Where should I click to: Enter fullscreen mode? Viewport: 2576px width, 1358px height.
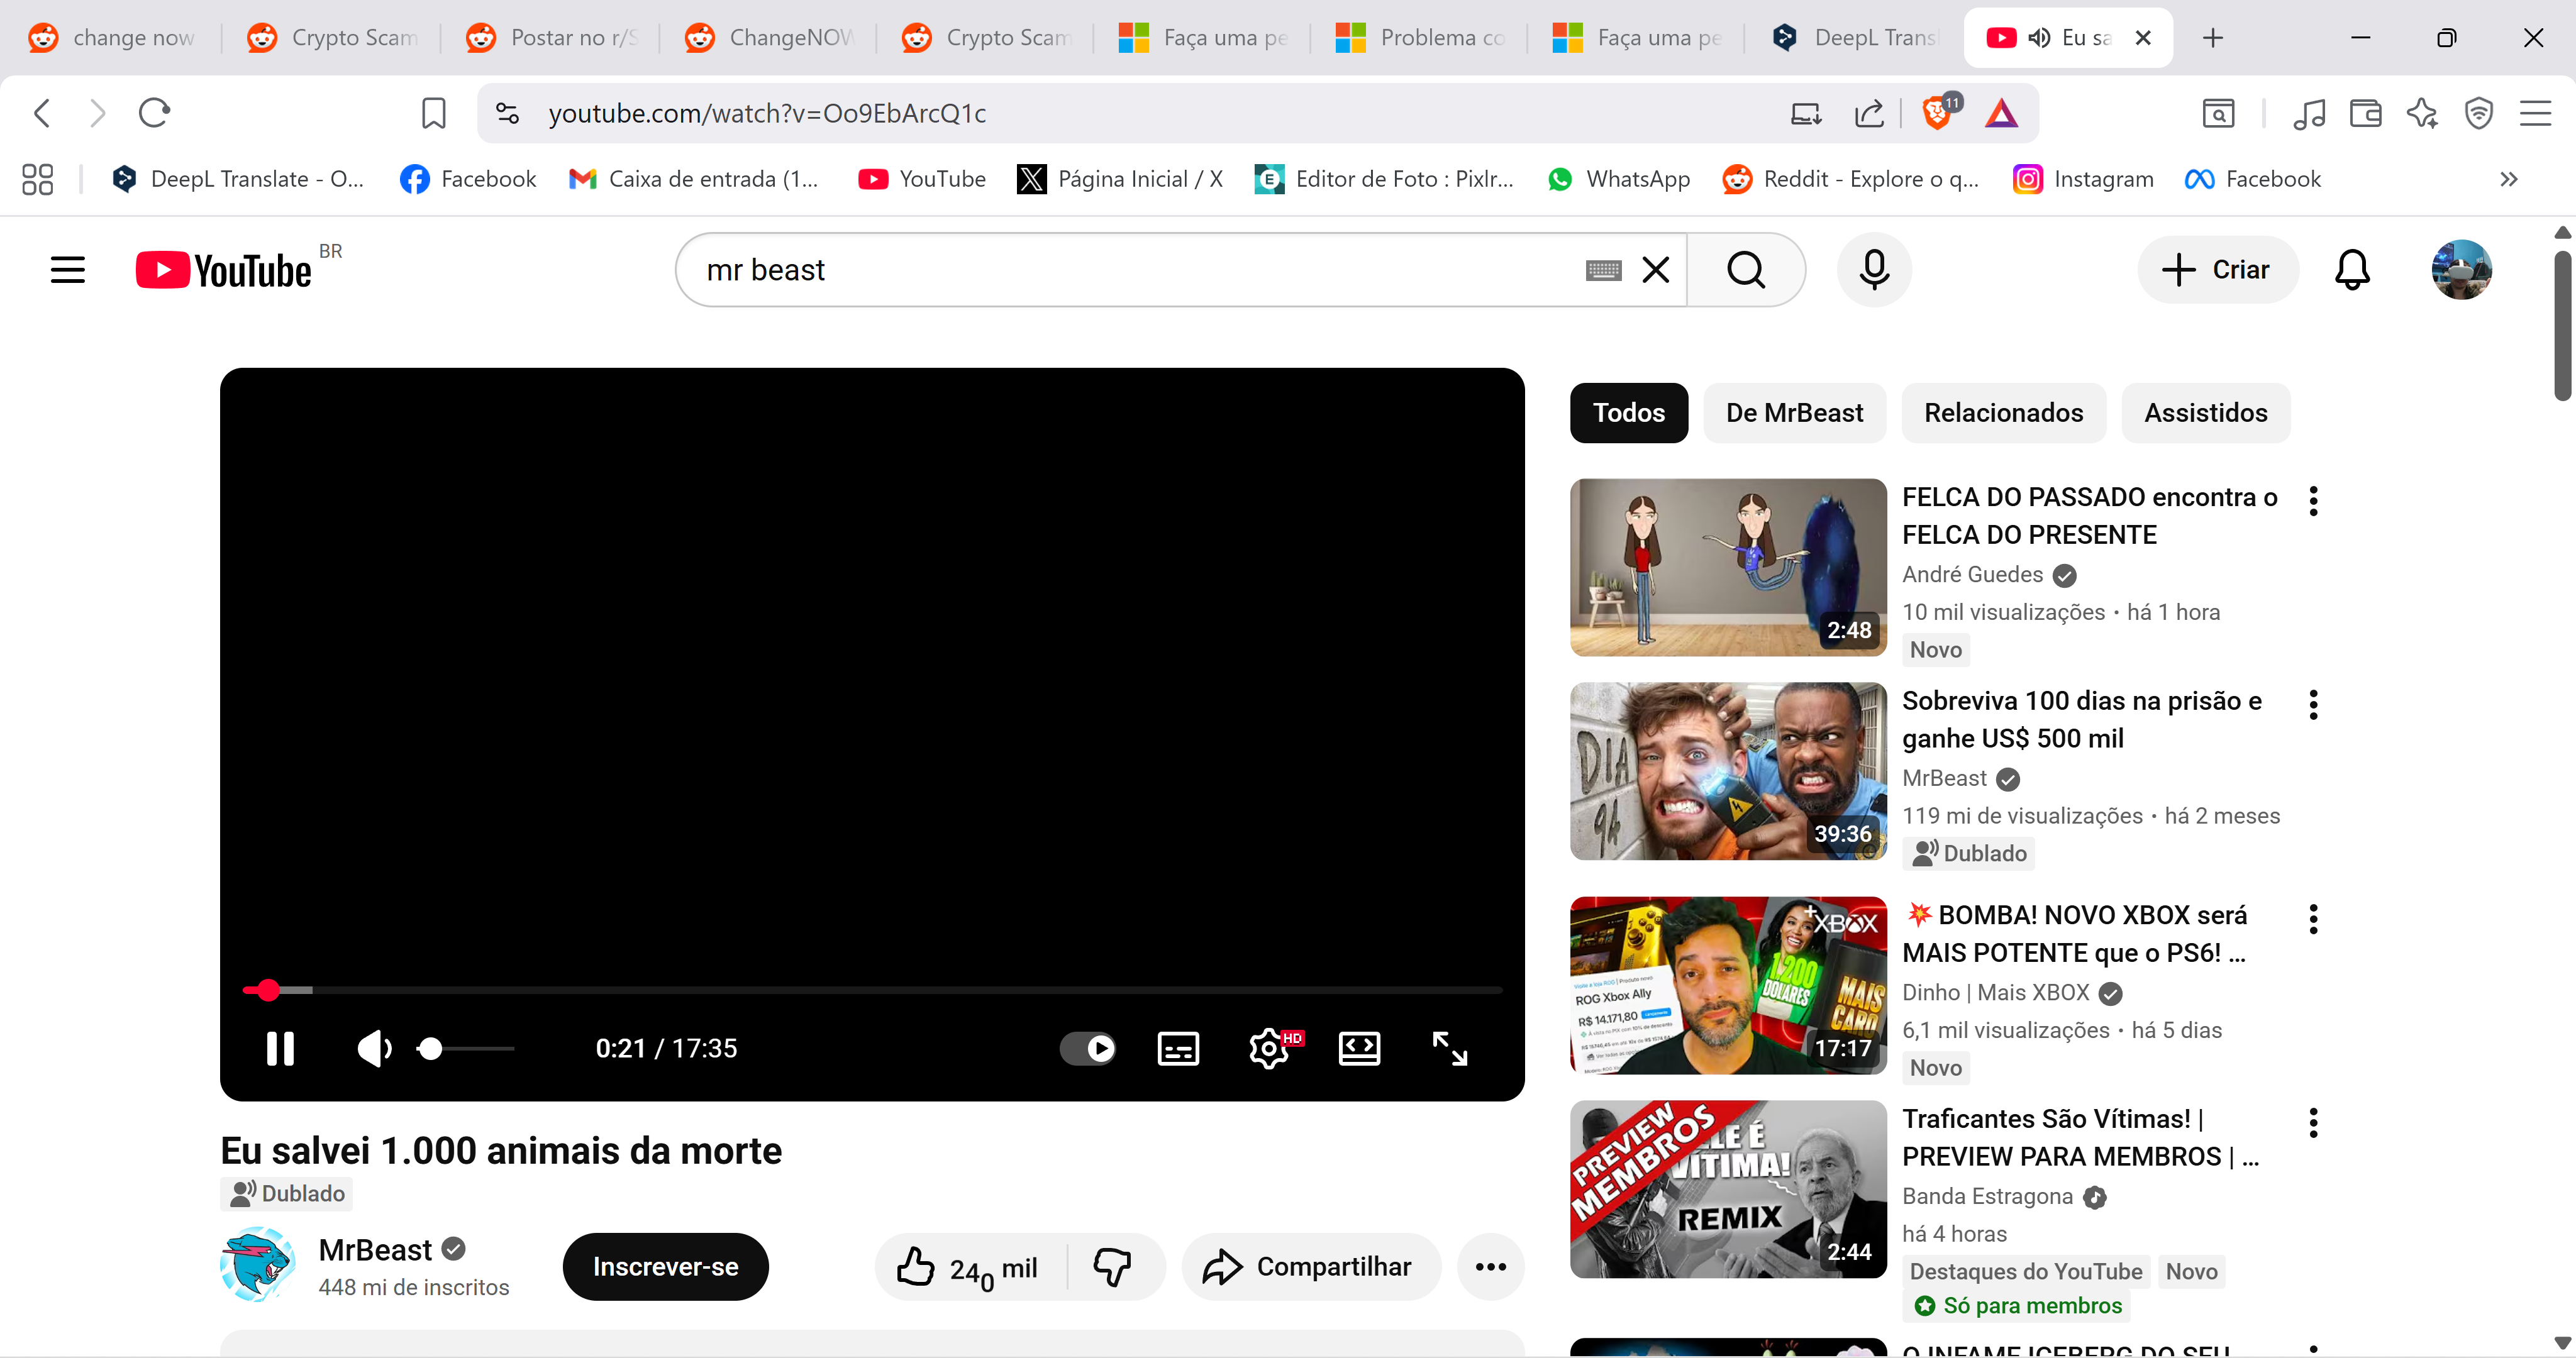click(x=1449, y=1048)
